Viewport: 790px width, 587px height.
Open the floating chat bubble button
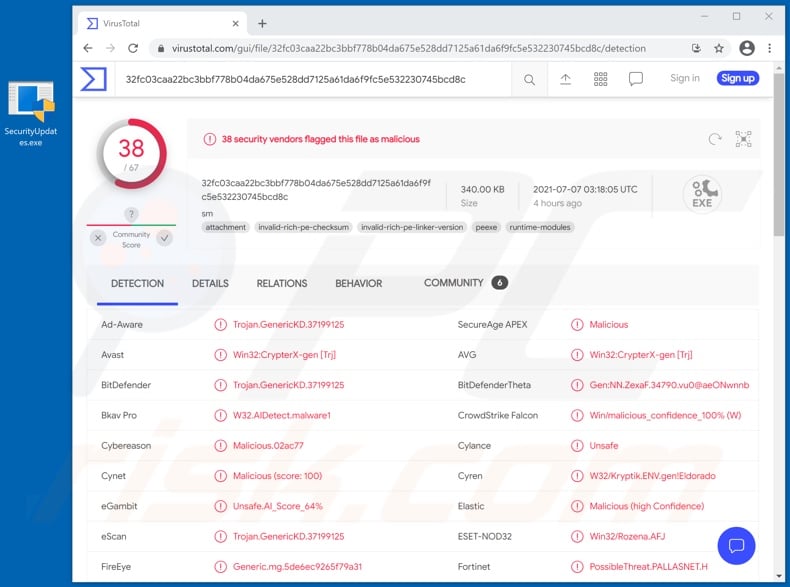click(736, 546)
